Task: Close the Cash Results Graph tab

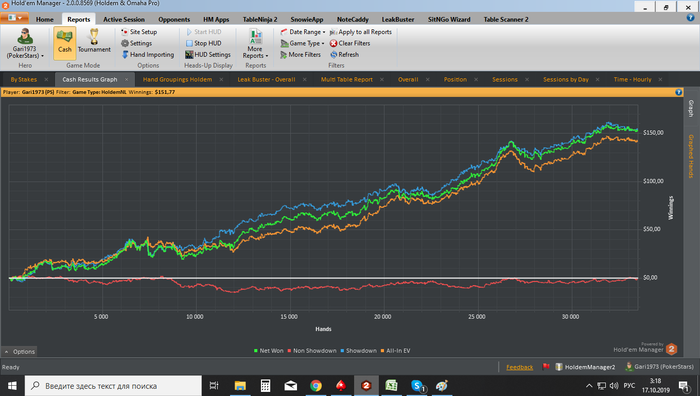Action: (127, 79)
